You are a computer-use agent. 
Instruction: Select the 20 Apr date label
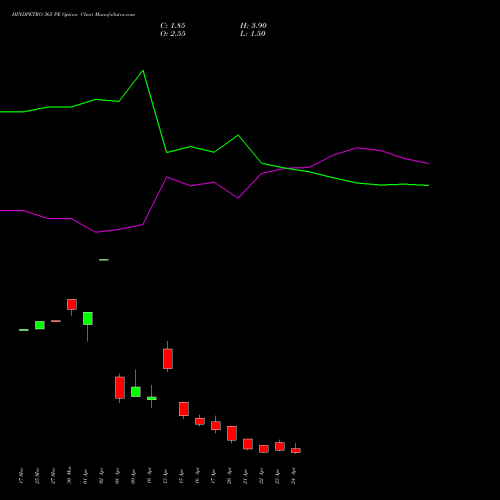(229, 476)
